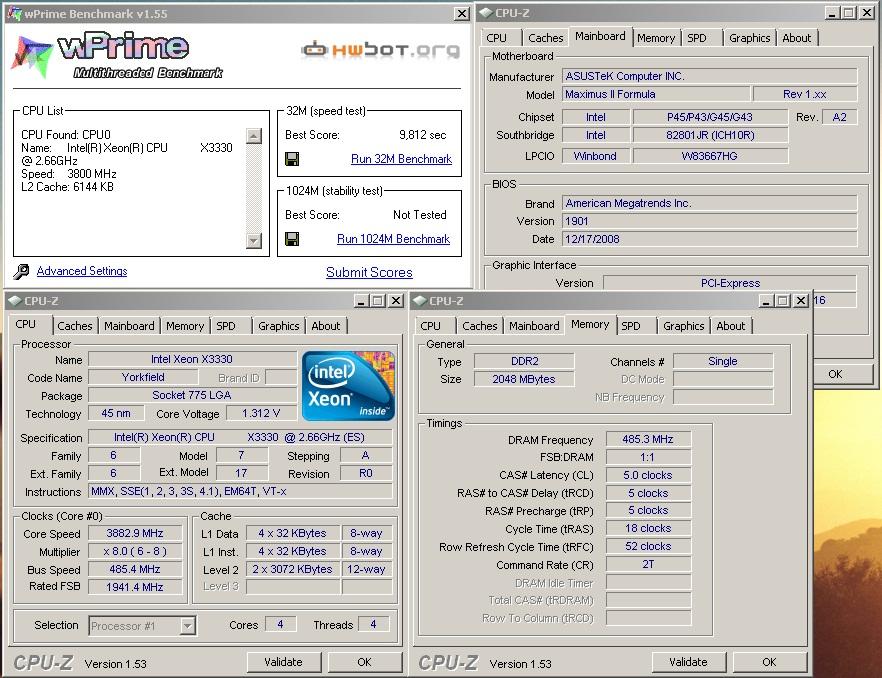882x678 pixels.
Task: Start the Run 1024M Benchmark link
Action: 393,239
